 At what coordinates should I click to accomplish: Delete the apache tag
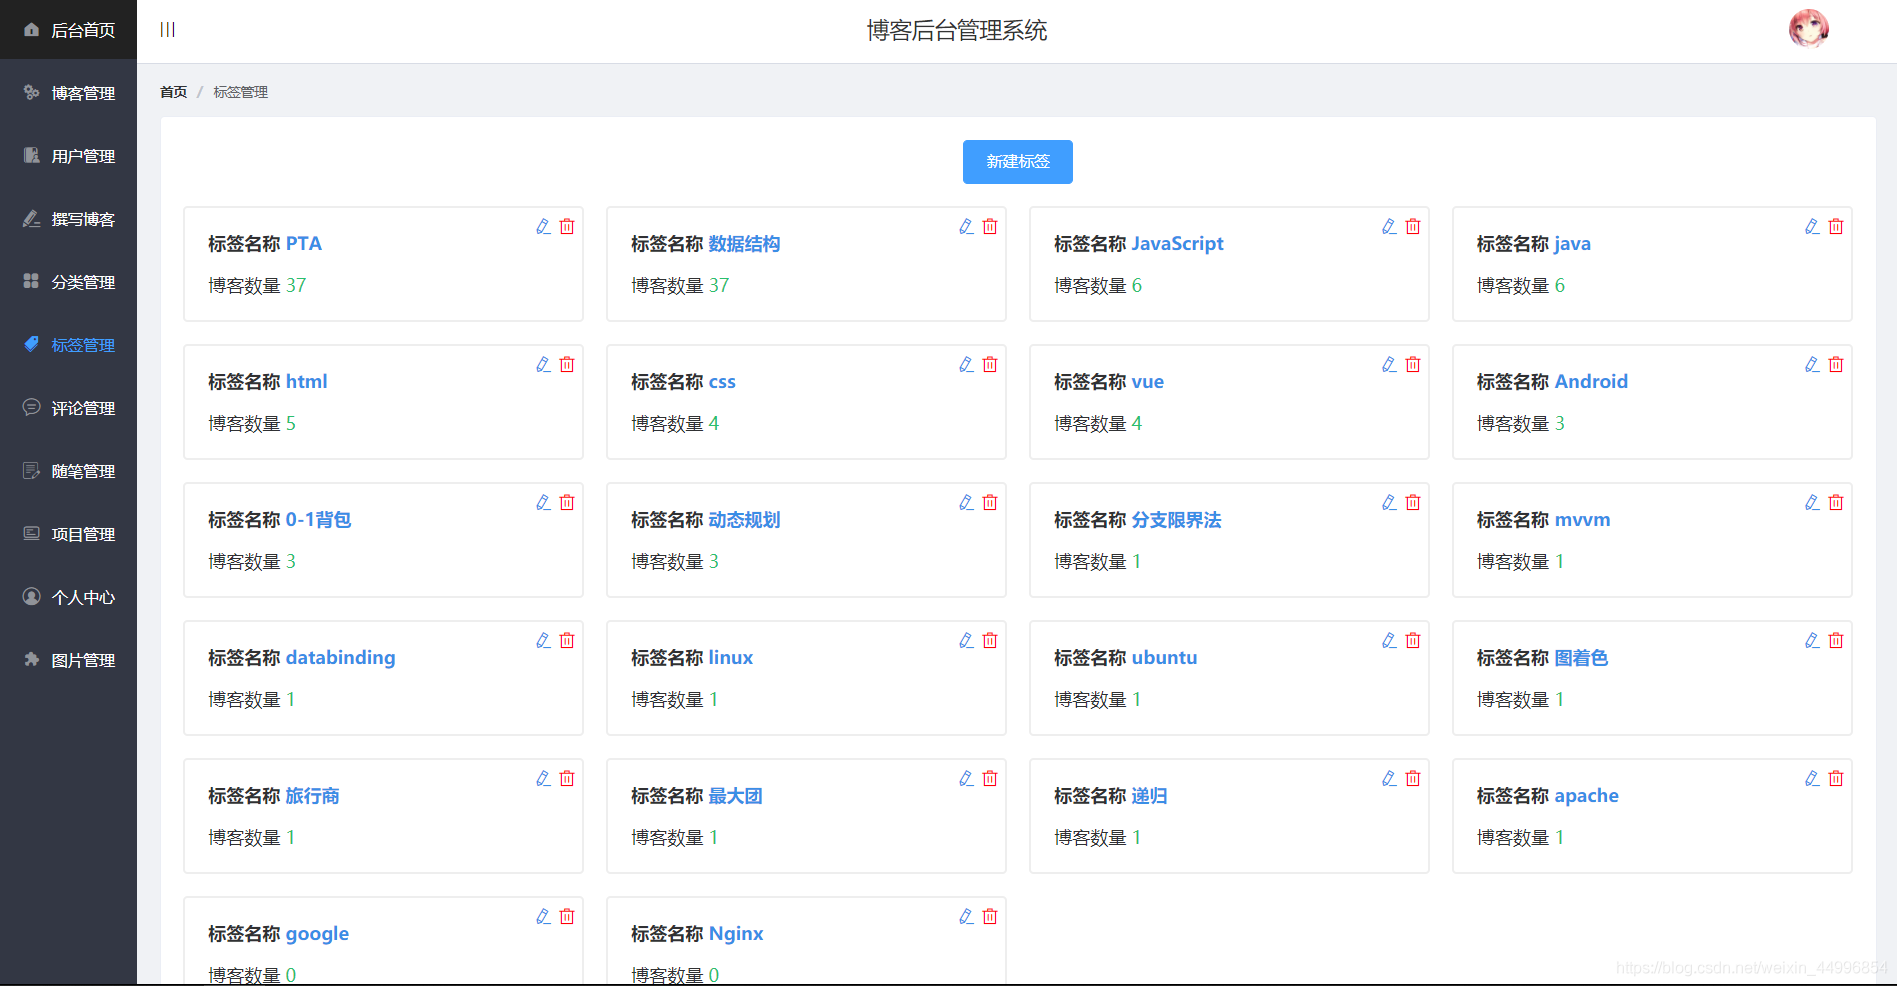coord(1836,778)
